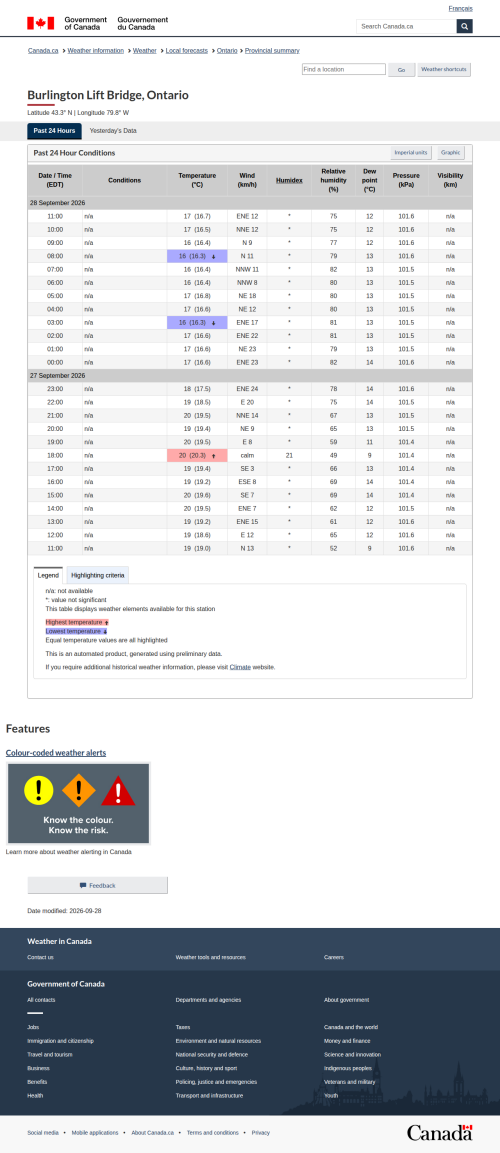Go to Local forecasts breadcrumb

187,51
